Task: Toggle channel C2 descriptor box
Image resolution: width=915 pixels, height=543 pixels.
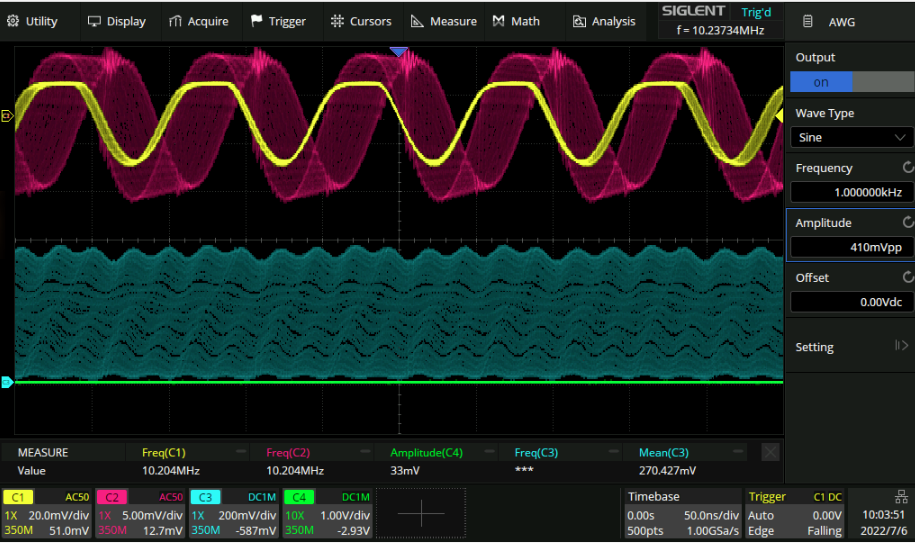Action: click(140, 512)
